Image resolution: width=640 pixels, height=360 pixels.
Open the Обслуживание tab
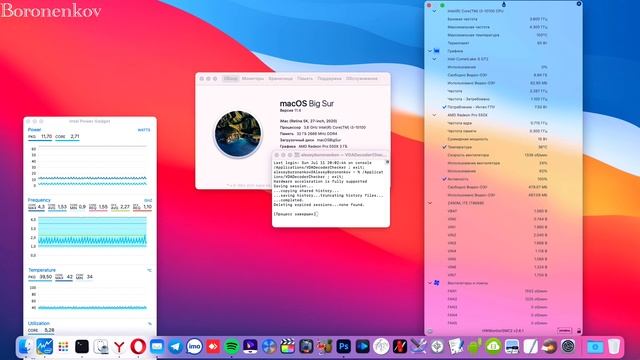(x=362, y=78)
